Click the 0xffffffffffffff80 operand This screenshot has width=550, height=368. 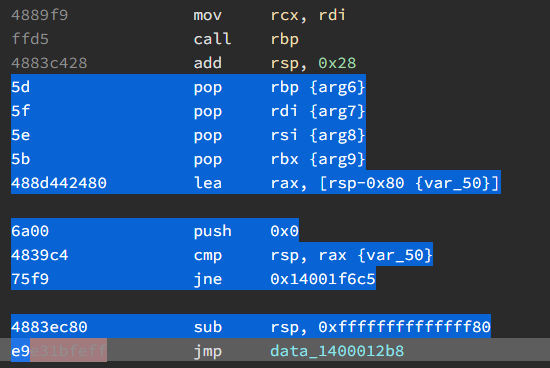tap(404, 327)
